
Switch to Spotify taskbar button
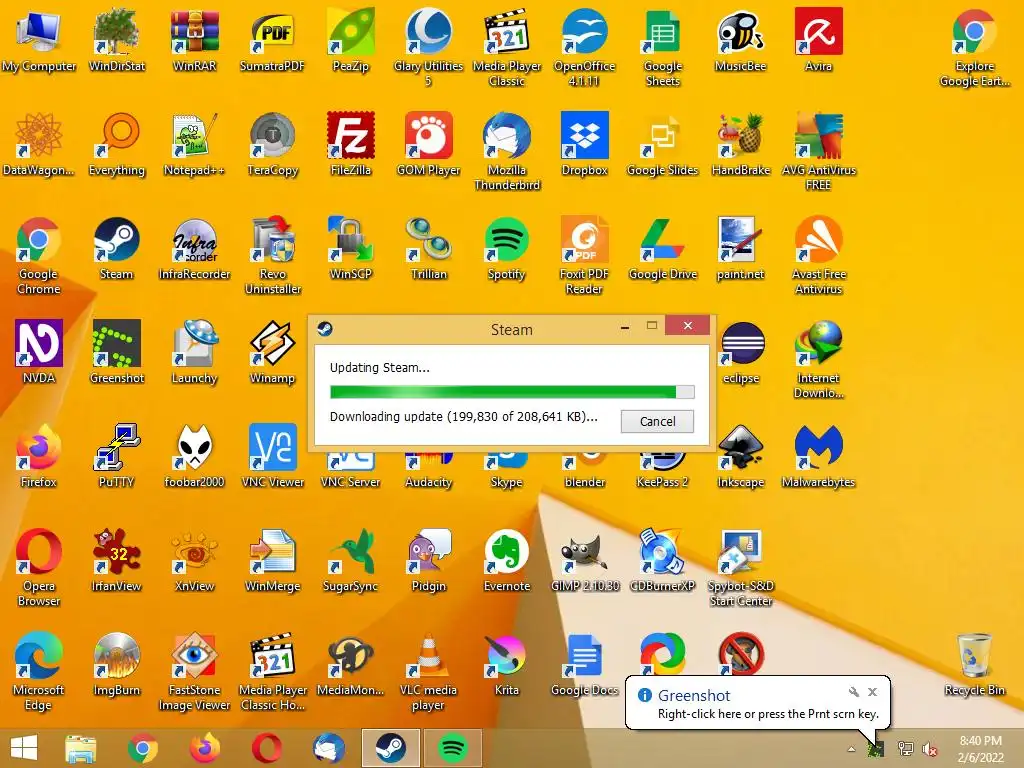453,748
